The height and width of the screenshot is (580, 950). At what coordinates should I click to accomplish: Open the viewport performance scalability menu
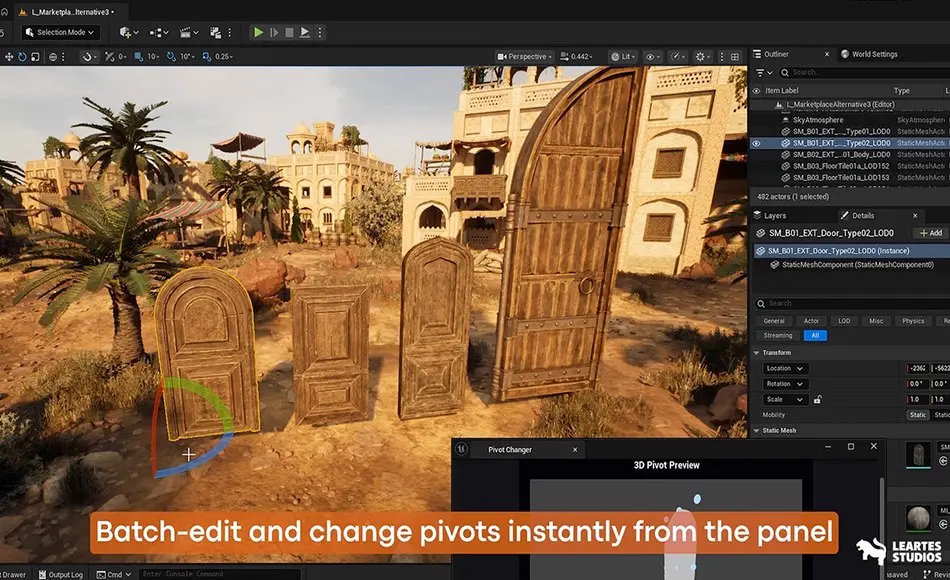point(677,56)
